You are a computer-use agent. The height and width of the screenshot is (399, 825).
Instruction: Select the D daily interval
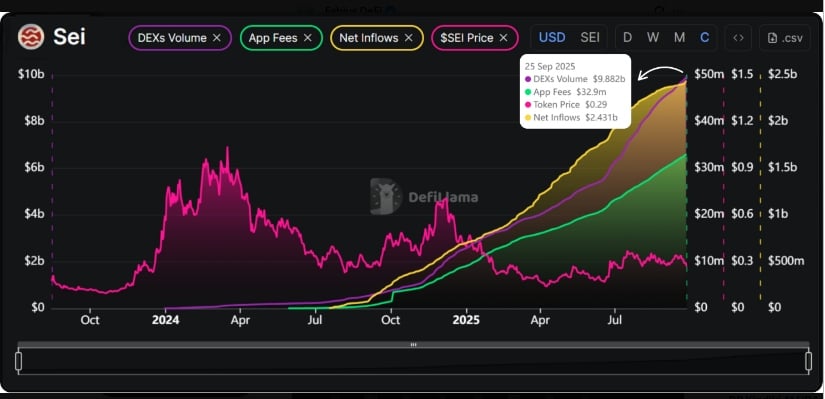tap(627, 38)
